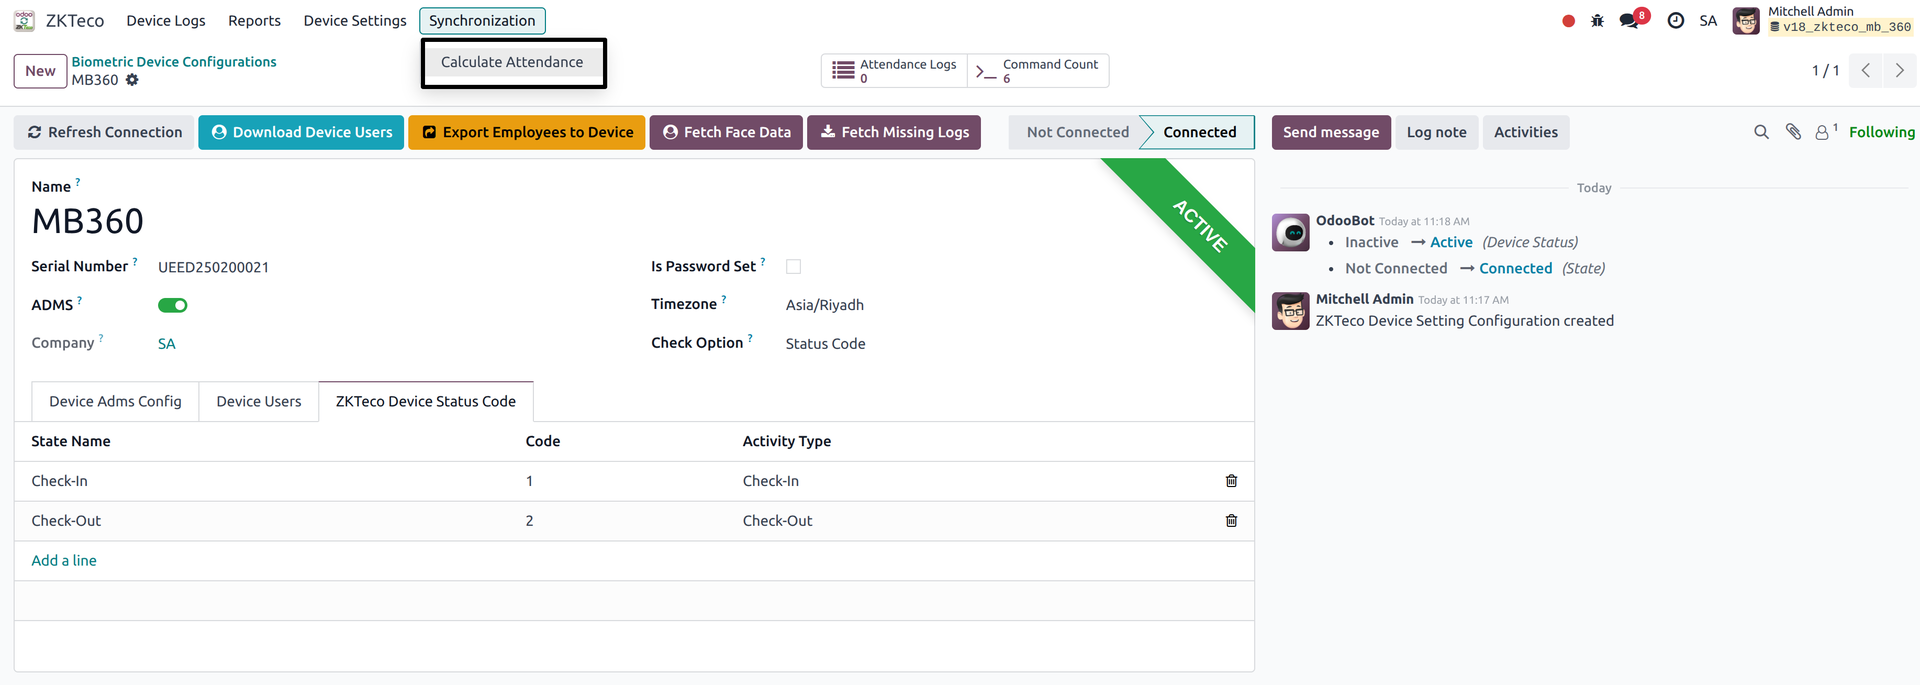
Task: Set status to Not Connected
Action: point(1077,132)
